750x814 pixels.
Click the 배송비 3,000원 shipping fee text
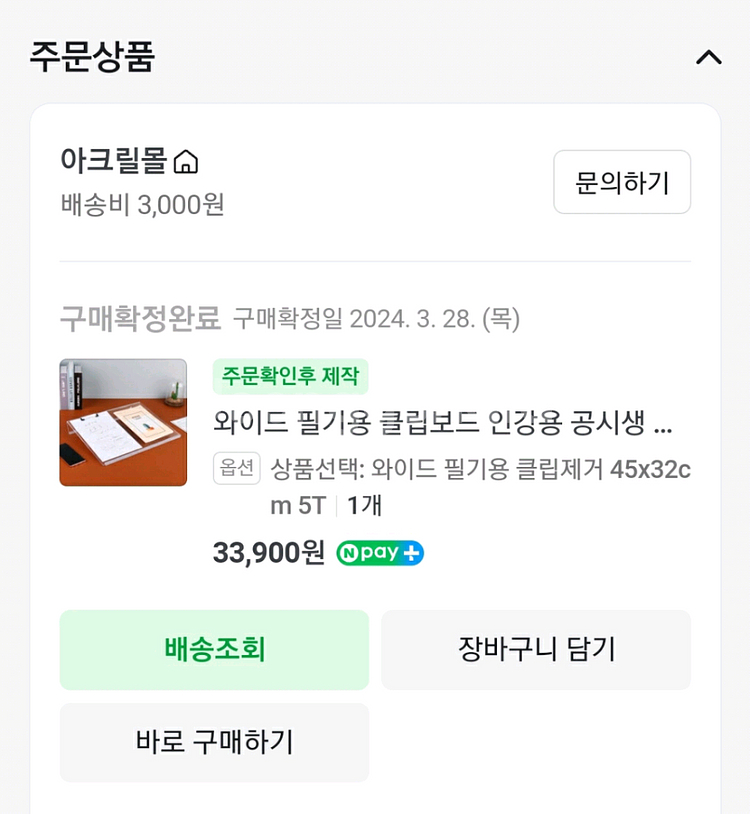[142, 204]
